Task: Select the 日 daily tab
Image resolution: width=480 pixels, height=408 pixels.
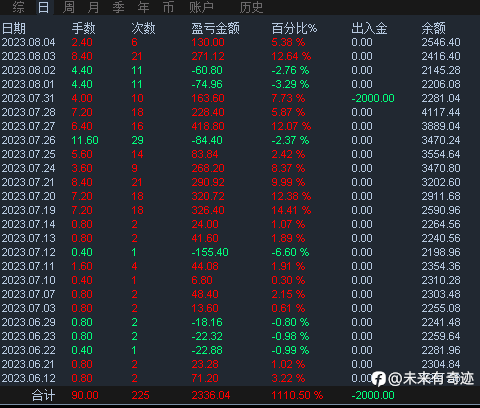Action: pos(44,7)
